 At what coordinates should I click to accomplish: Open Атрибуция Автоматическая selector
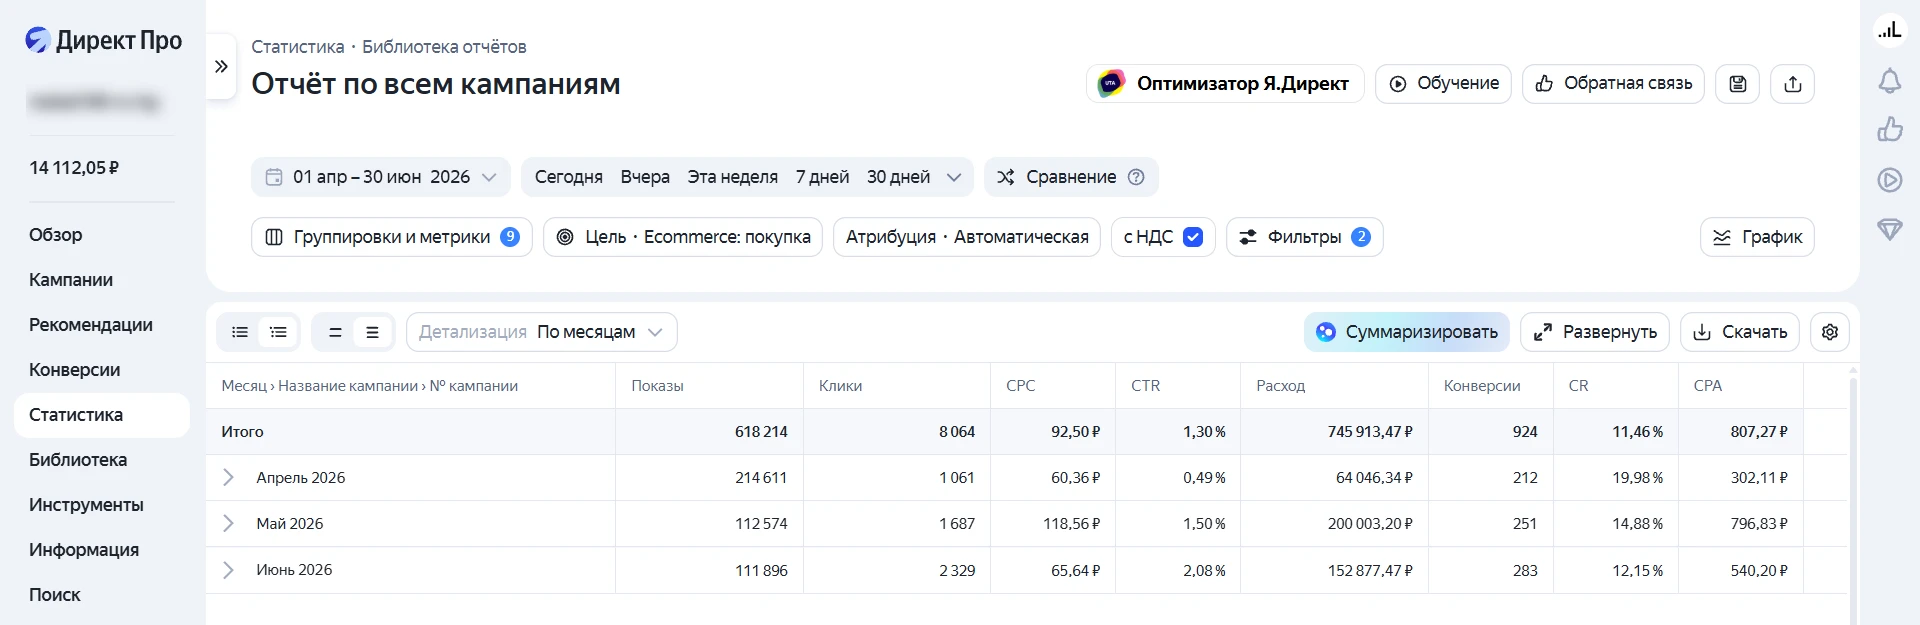point(967,237)
